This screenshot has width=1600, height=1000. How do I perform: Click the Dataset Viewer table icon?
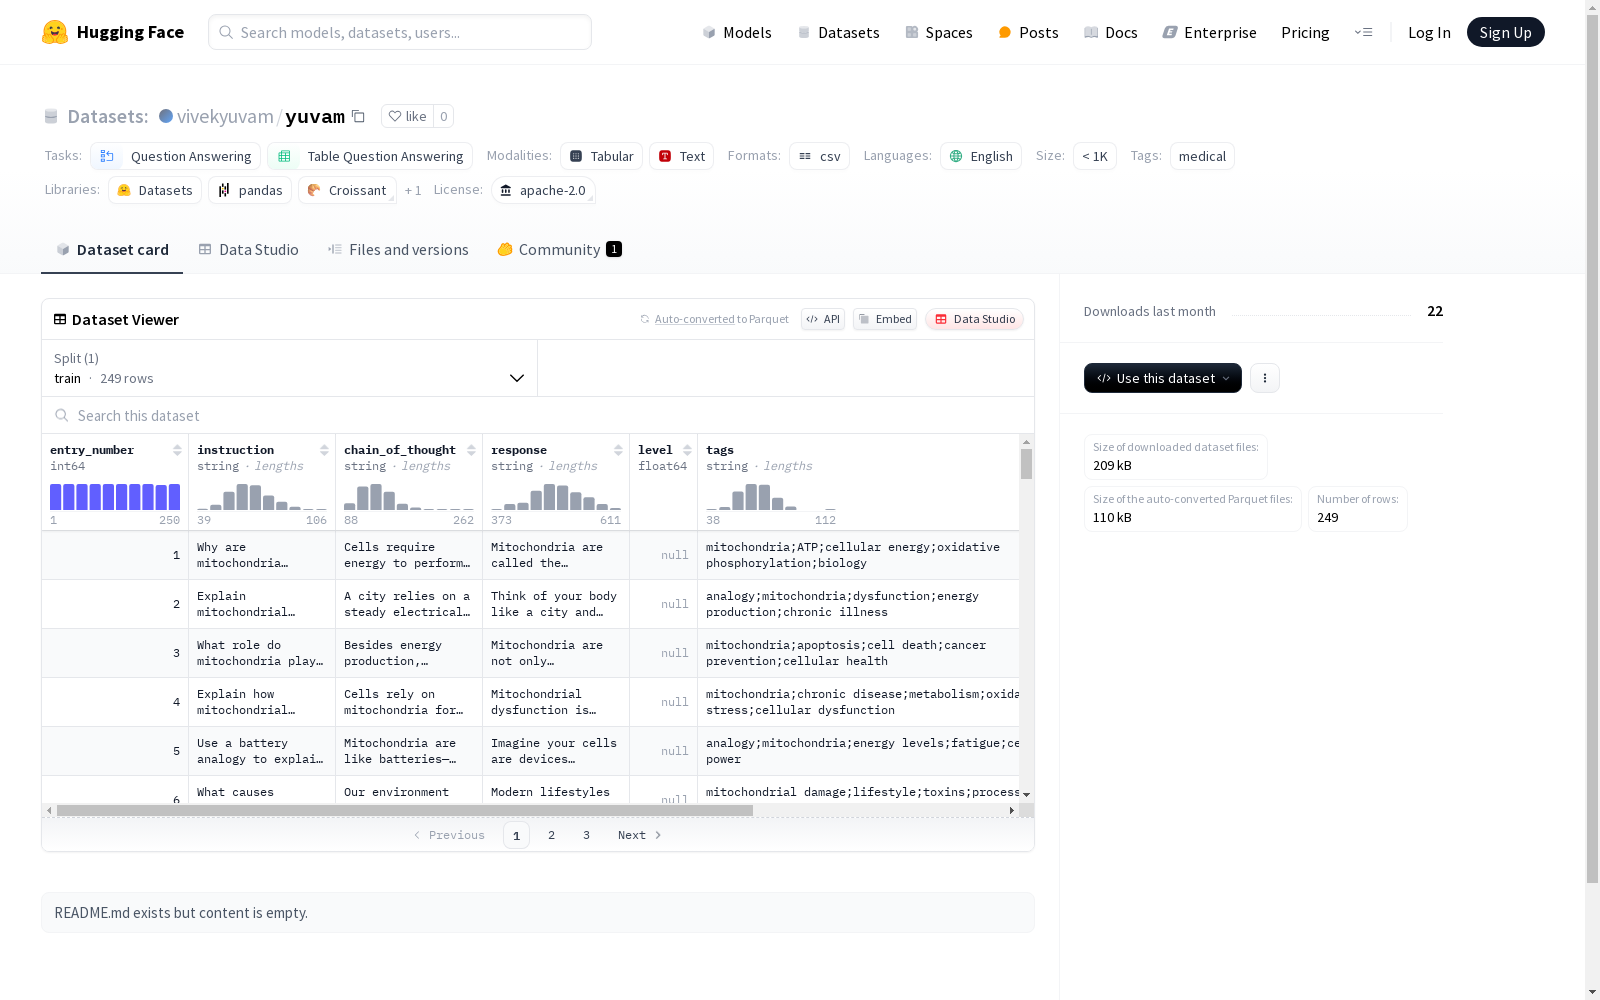pos(60,319)
